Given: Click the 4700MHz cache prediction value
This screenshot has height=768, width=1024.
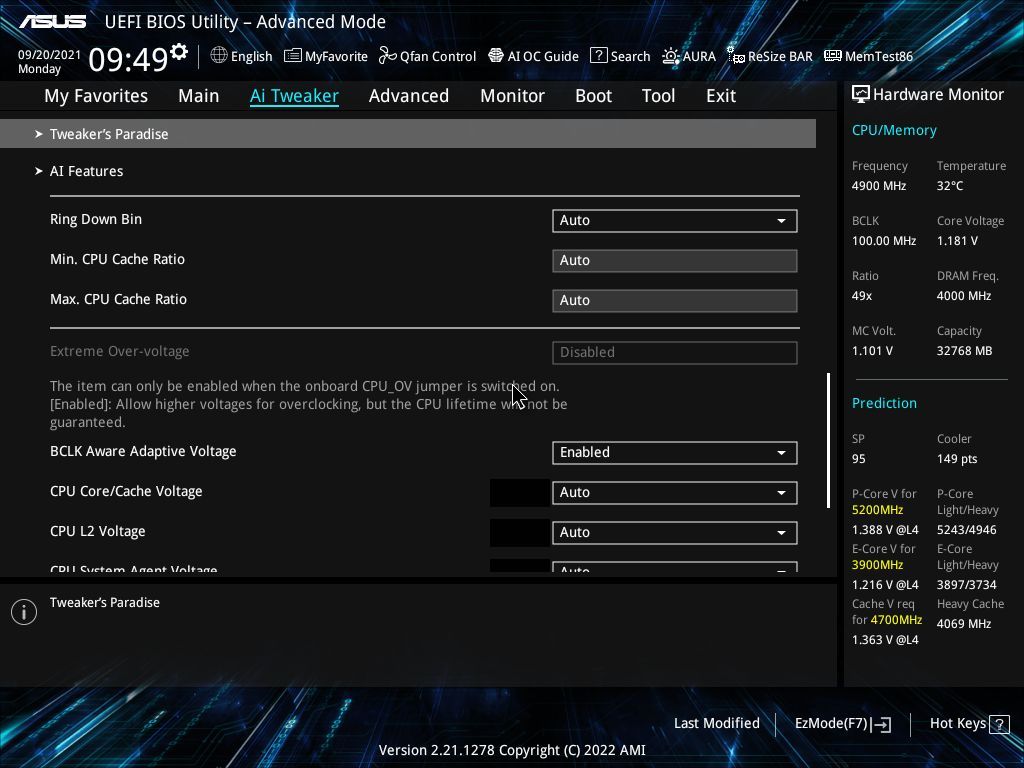Looking at the screenshot, I should [x=896, y=620].
